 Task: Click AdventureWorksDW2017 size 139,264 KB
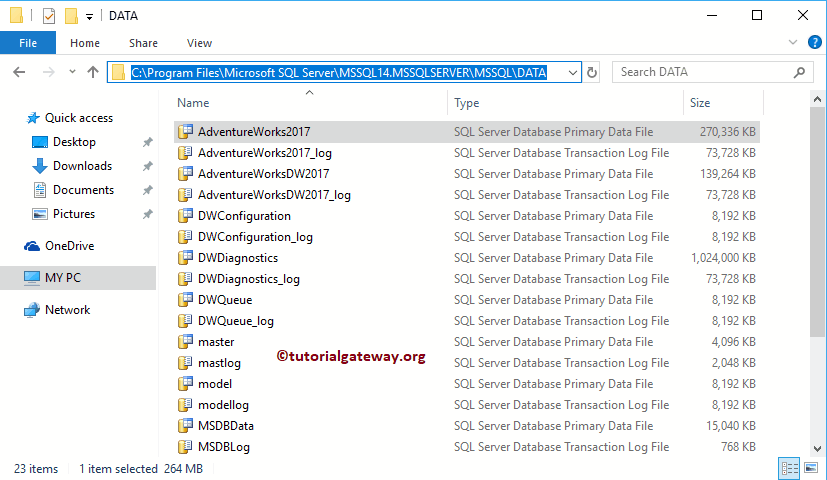pyautogui.click(x=728, y=174)
